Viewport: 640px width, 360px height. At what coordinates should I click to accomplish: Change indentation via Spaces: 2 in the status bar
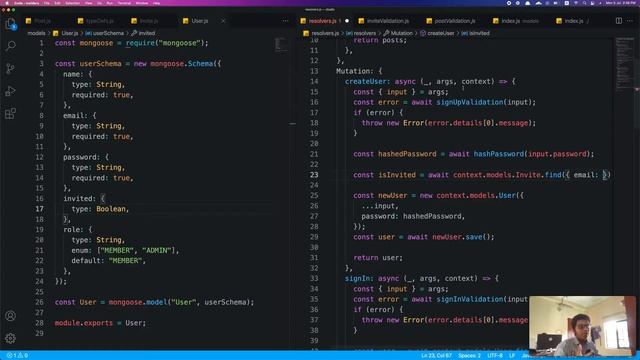[x=469, y=356]
